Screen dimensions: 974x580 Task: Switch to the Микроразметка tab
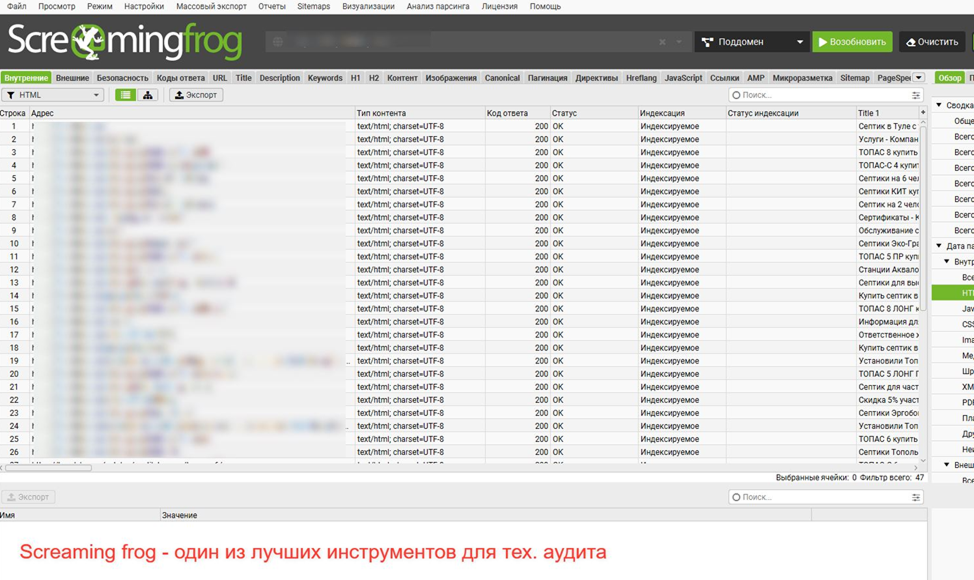tap(802, 78)
